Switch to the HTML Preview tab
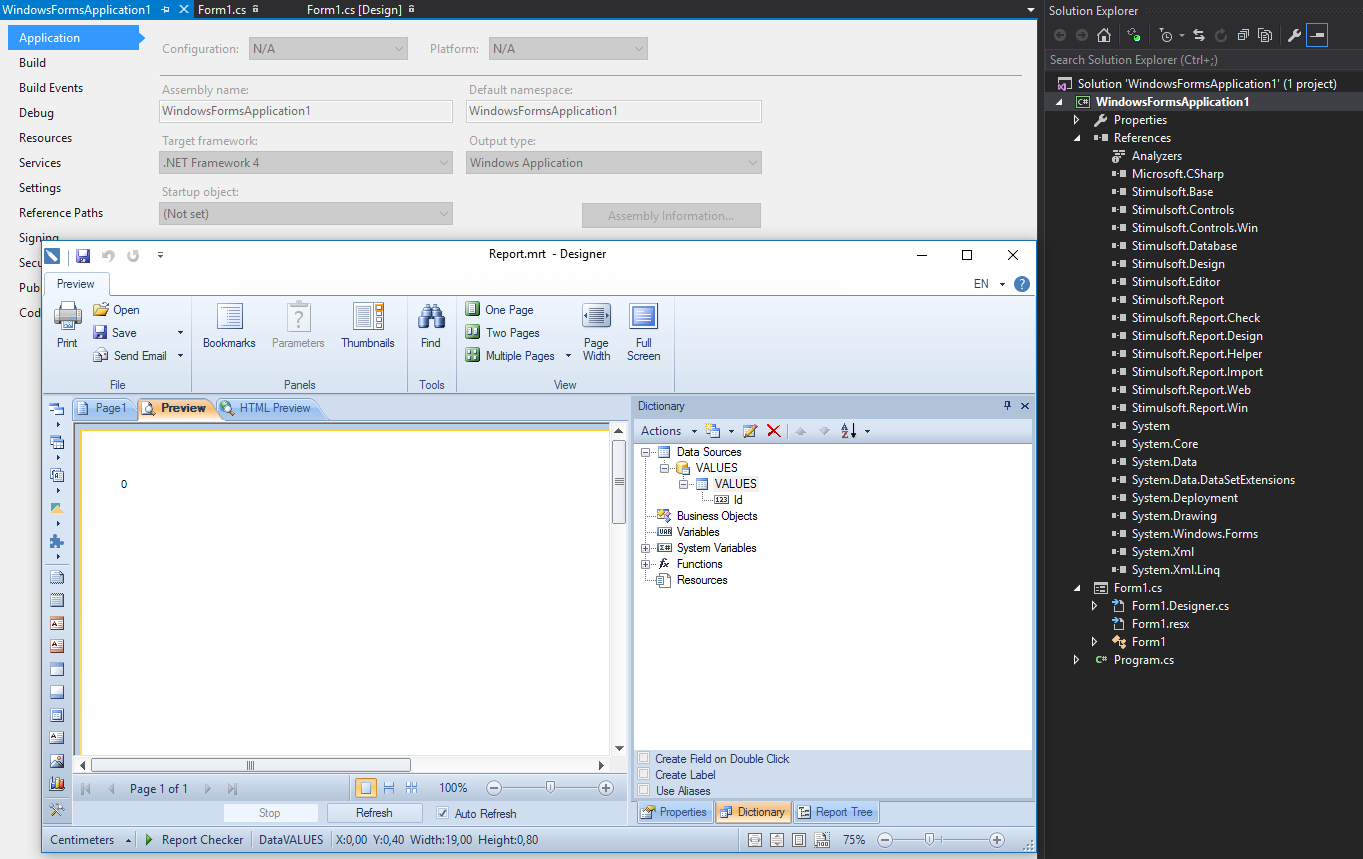Image resolution: width=1363 pixels, height=859 pixels. click(x=267, y=408)
